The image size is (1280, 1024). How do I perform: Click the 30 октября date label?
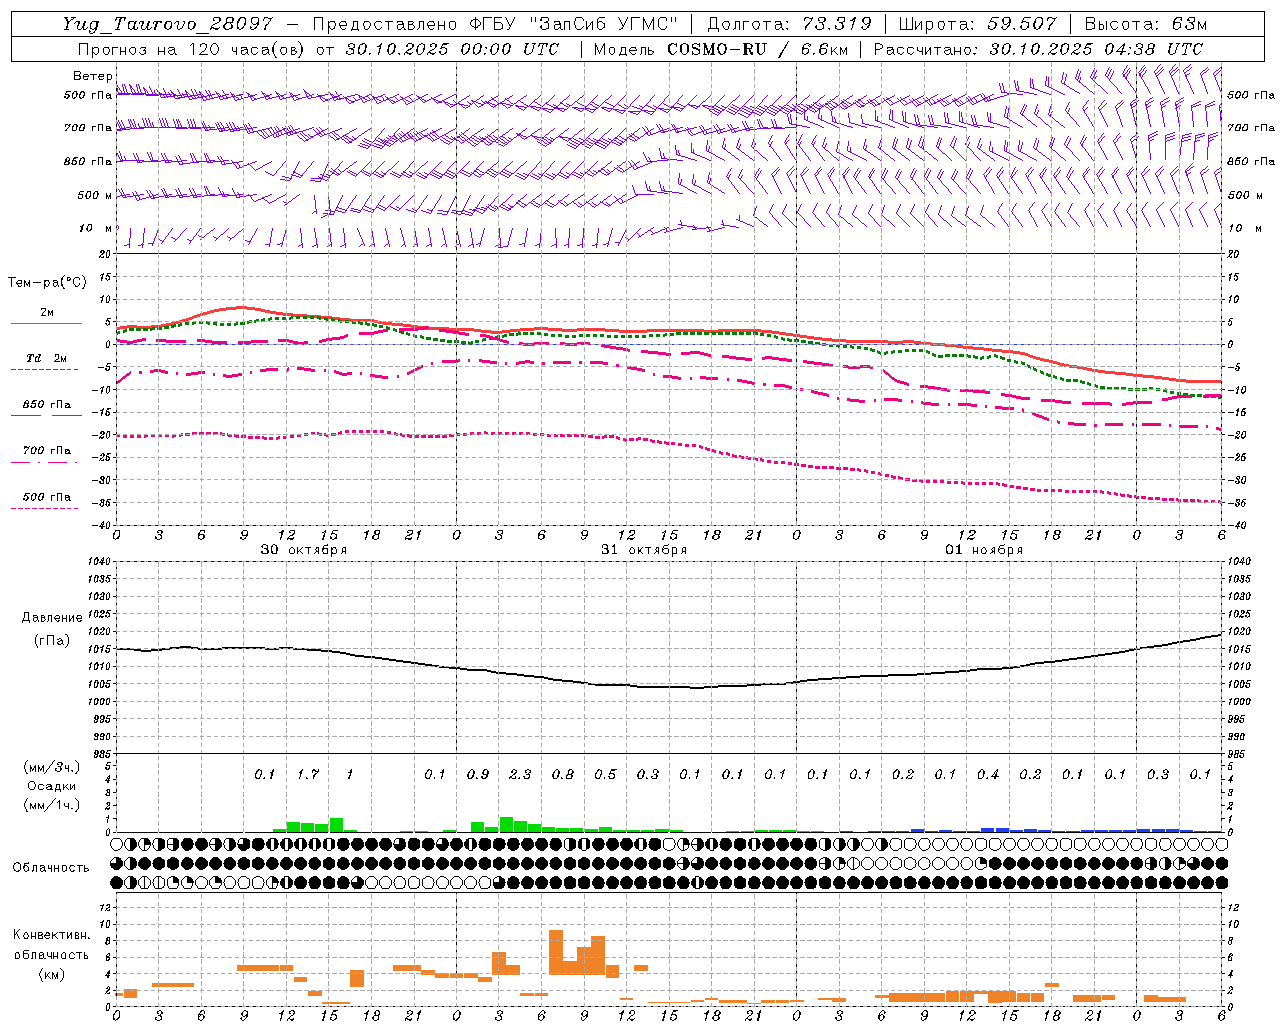(x=304, y=550)
